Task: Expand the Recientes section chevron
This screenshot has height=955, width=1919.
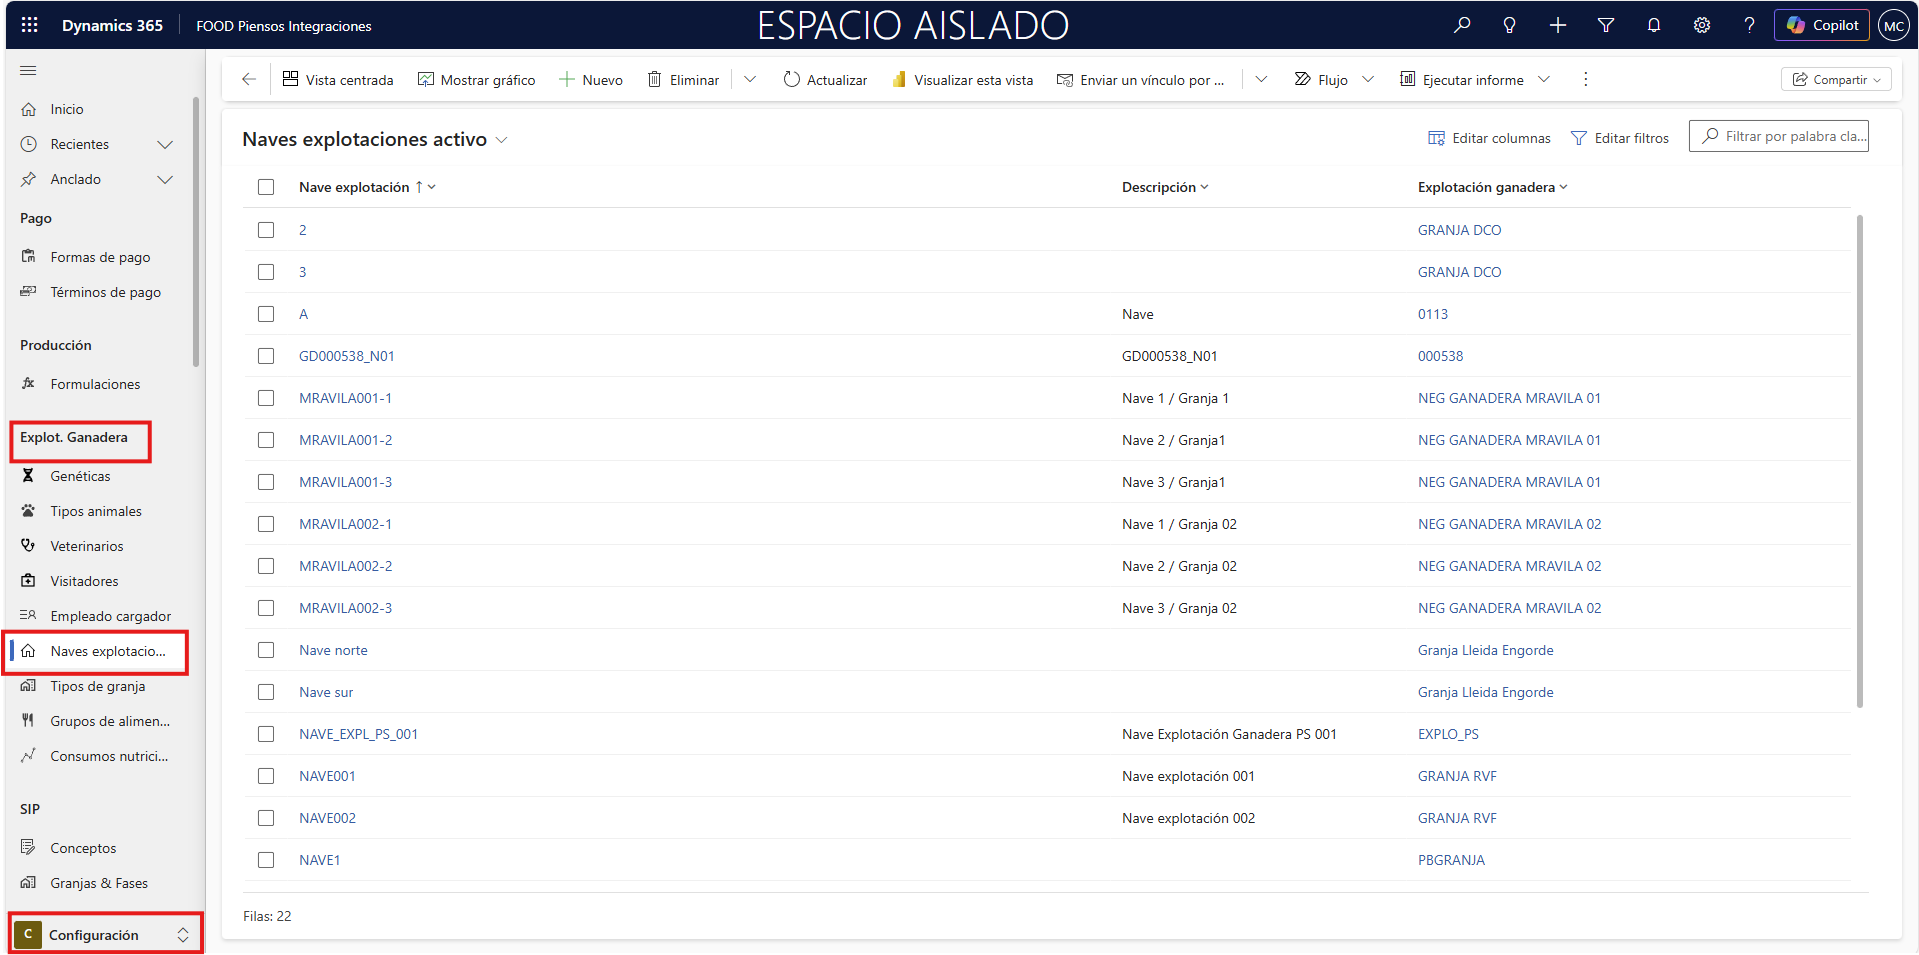Action: (165, 144)
